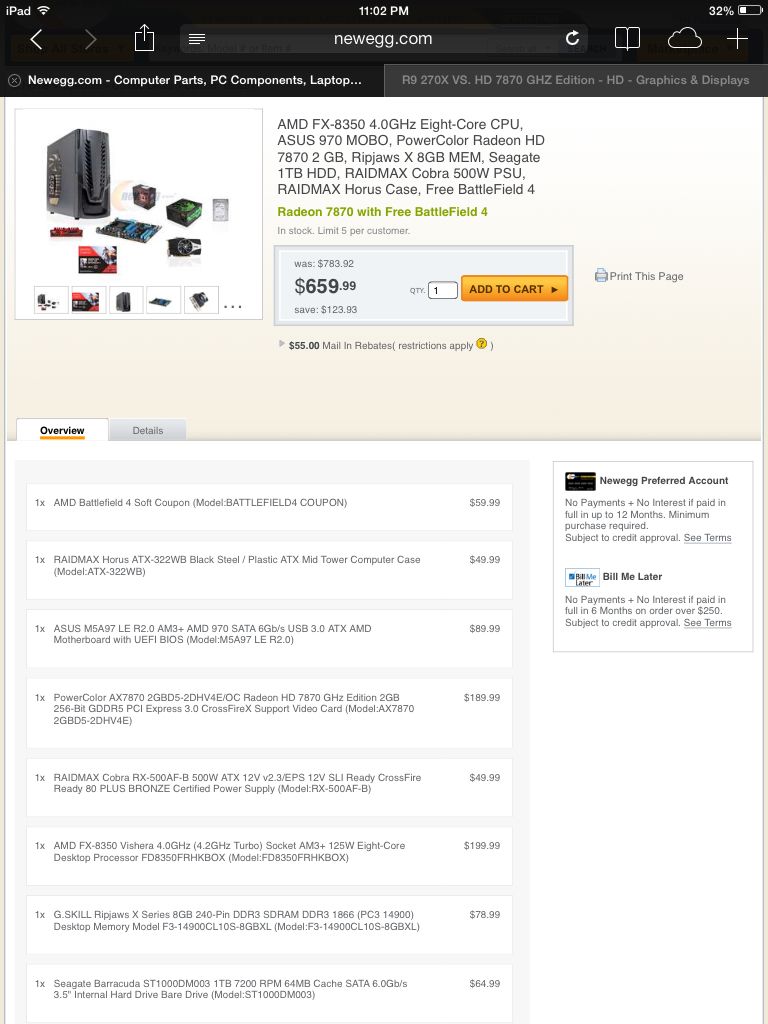The image size is (768, 1024).
Task: Click the quantity input field
Action: point(442,290)
